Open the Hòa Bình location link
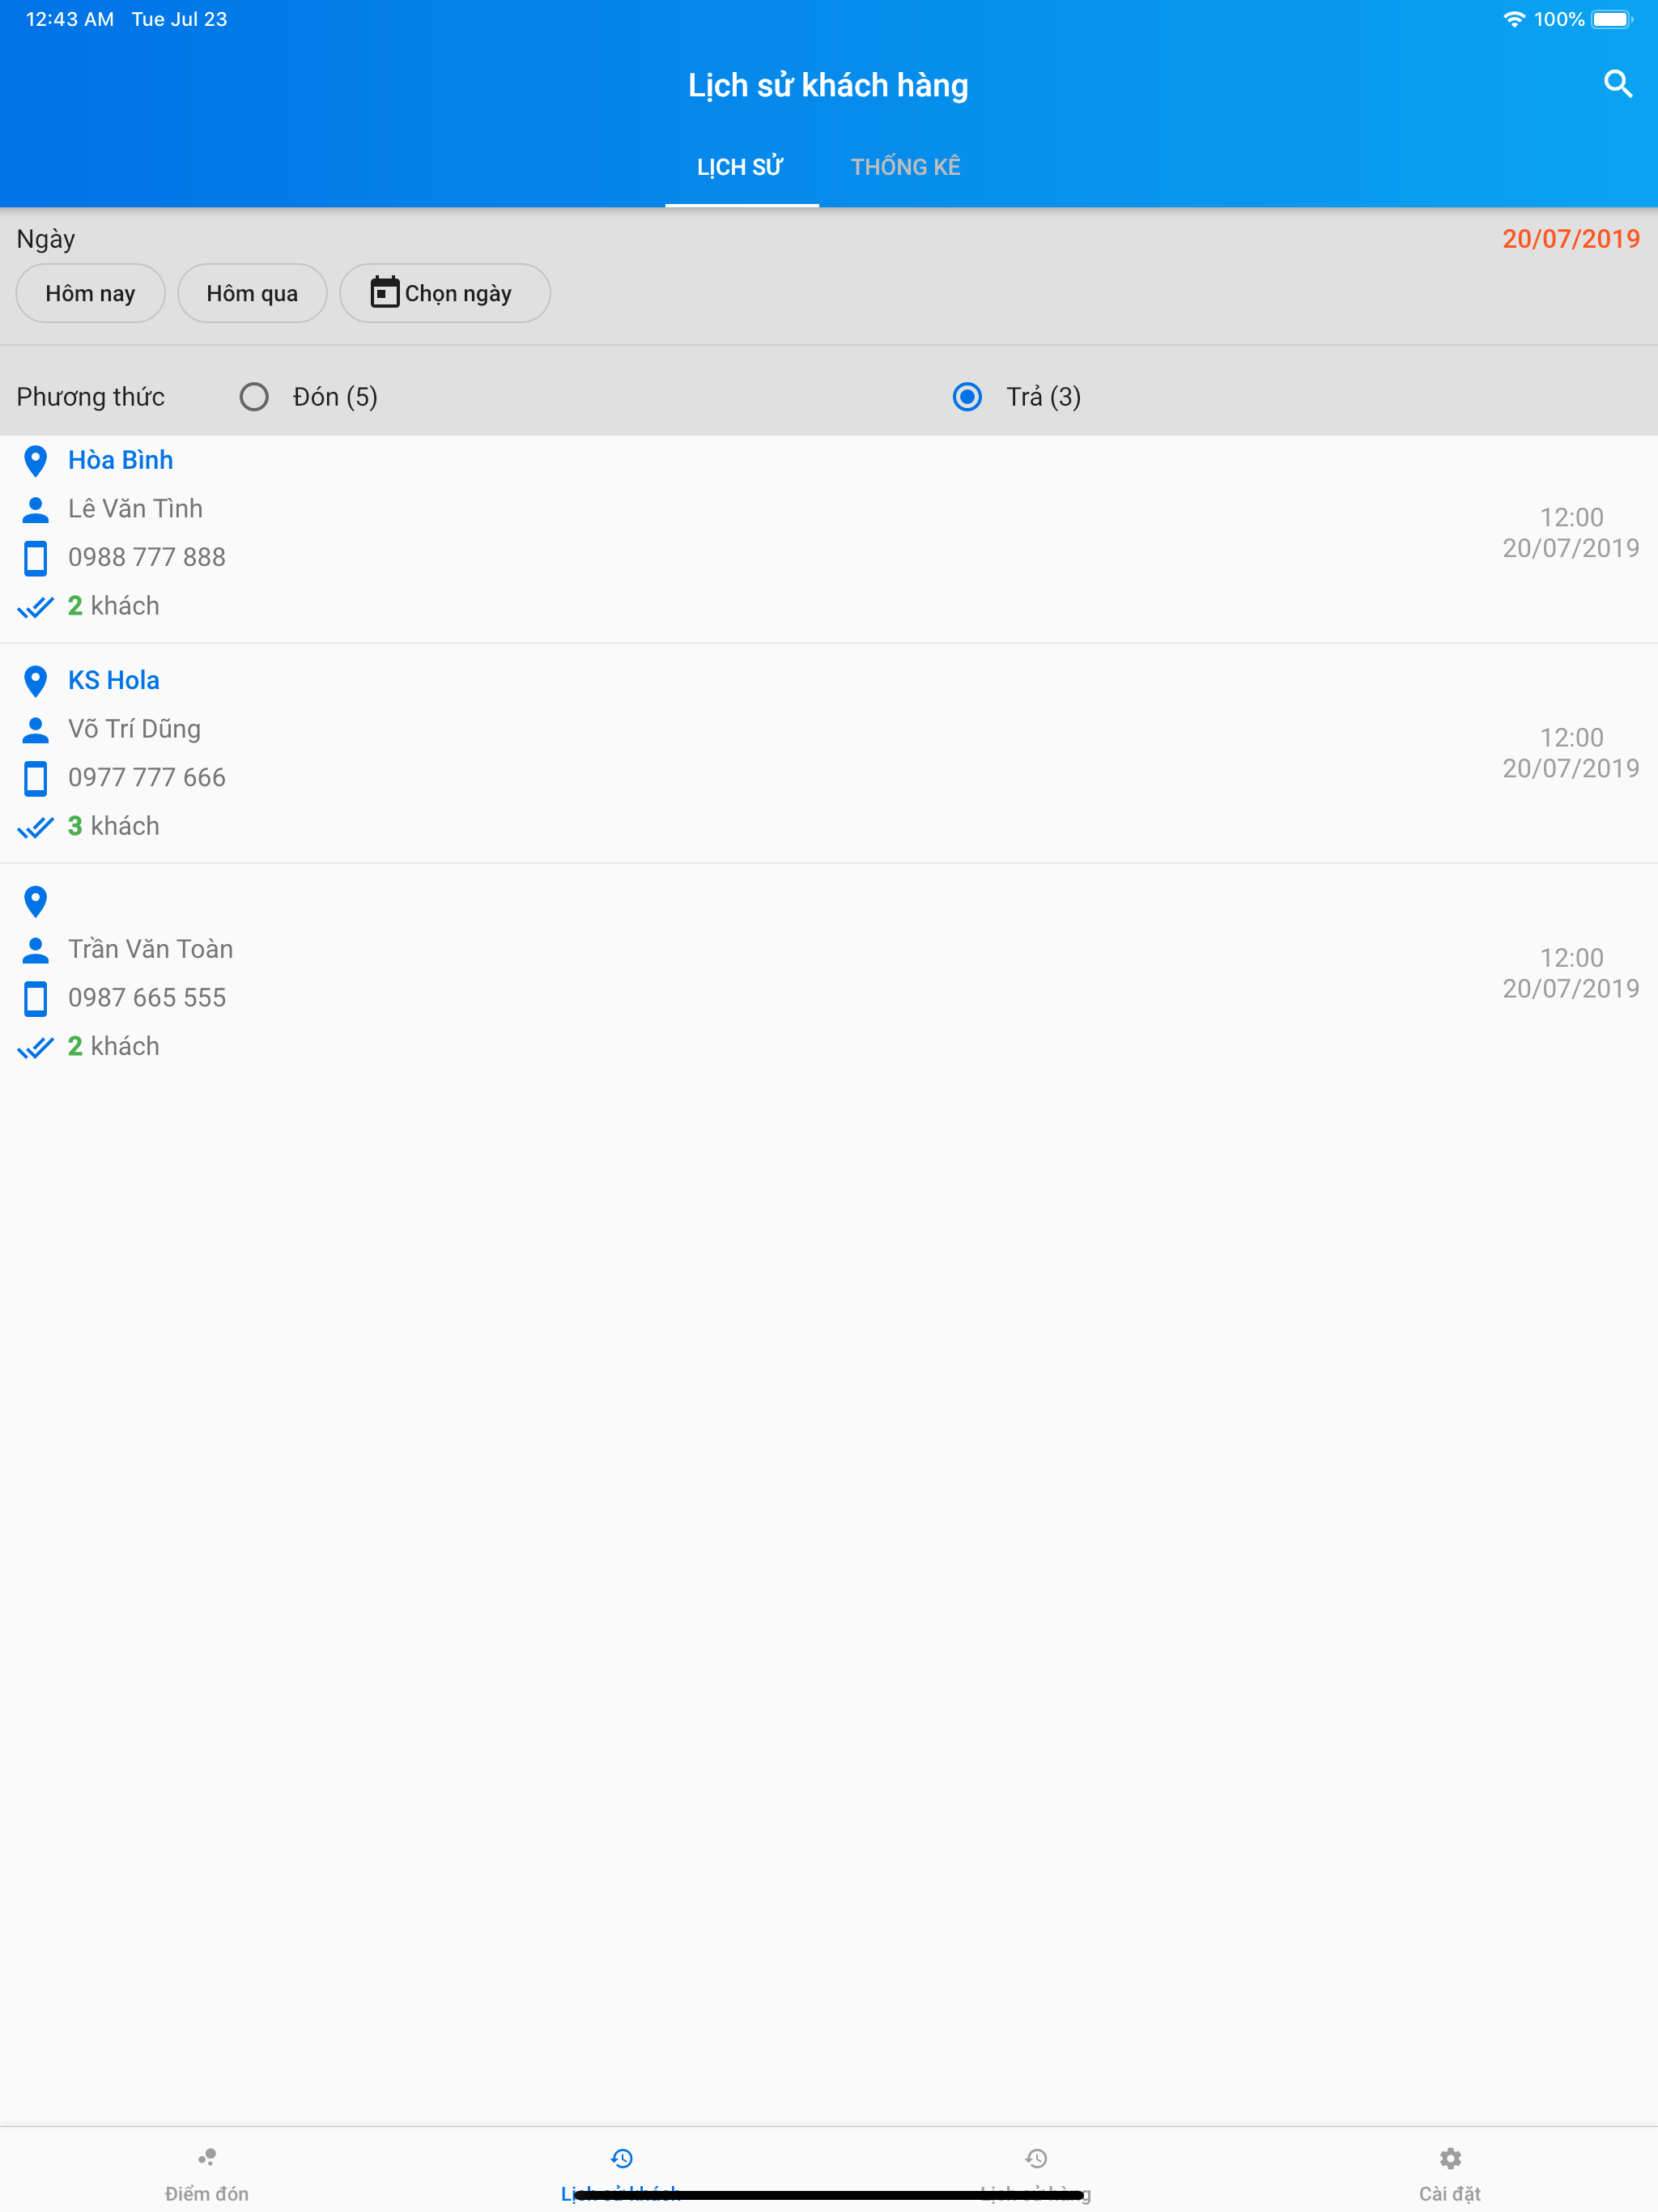The height and width of the screenshot is (2212, 1658). pos(121,460)
